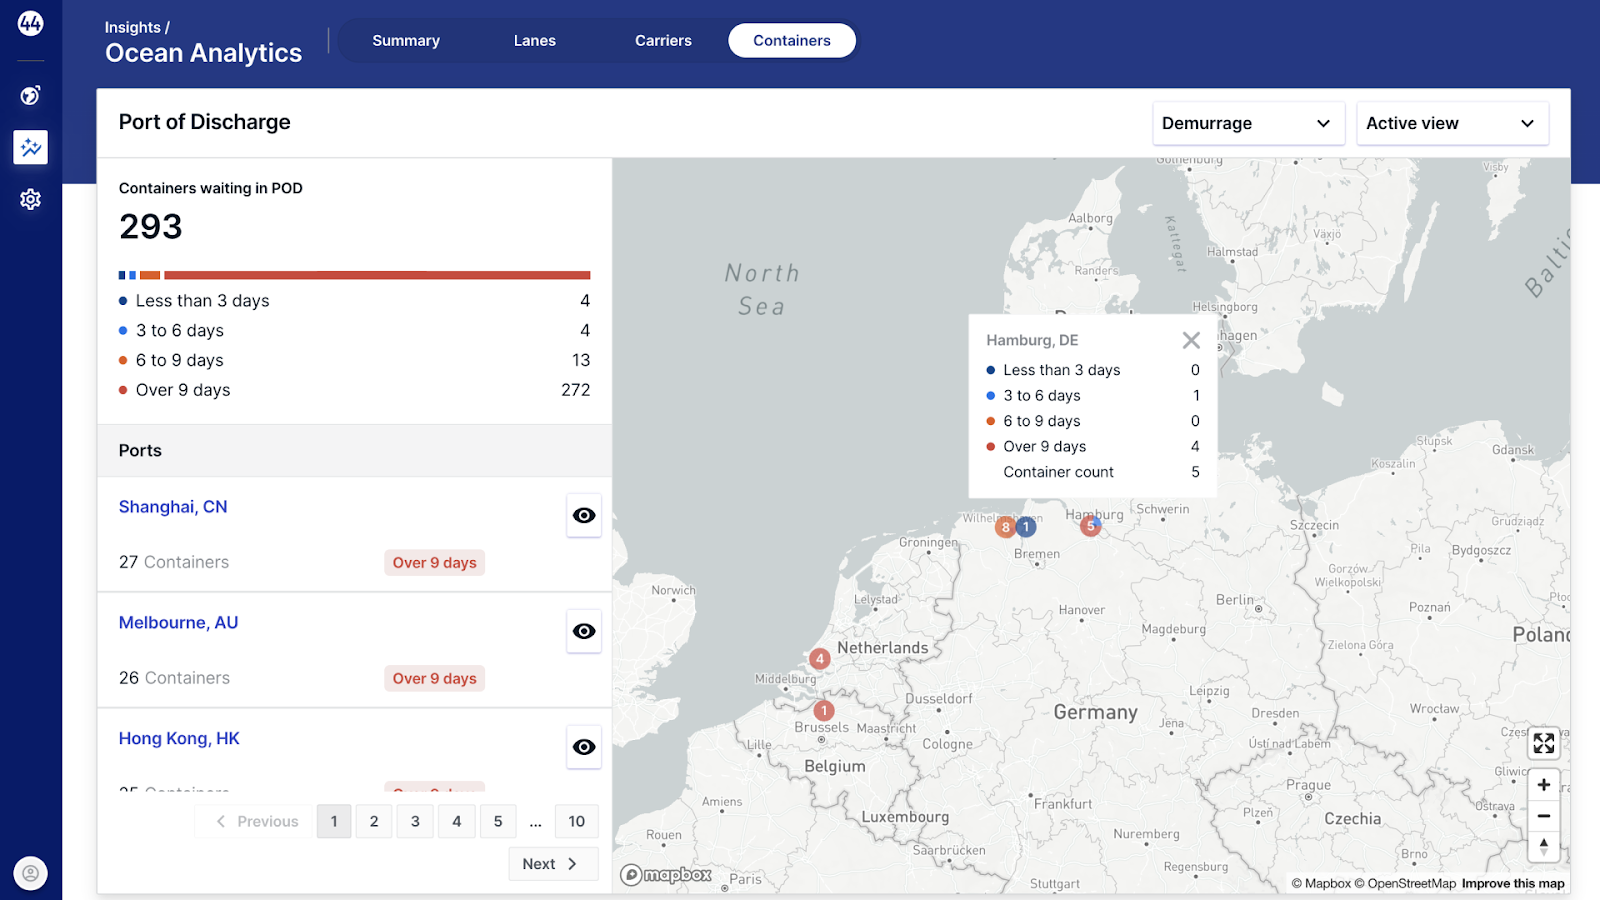Click the 6 to 9 days orange bar segment
The height and width of the screenshot is (900, 1600).
click(x=150, y=275)
